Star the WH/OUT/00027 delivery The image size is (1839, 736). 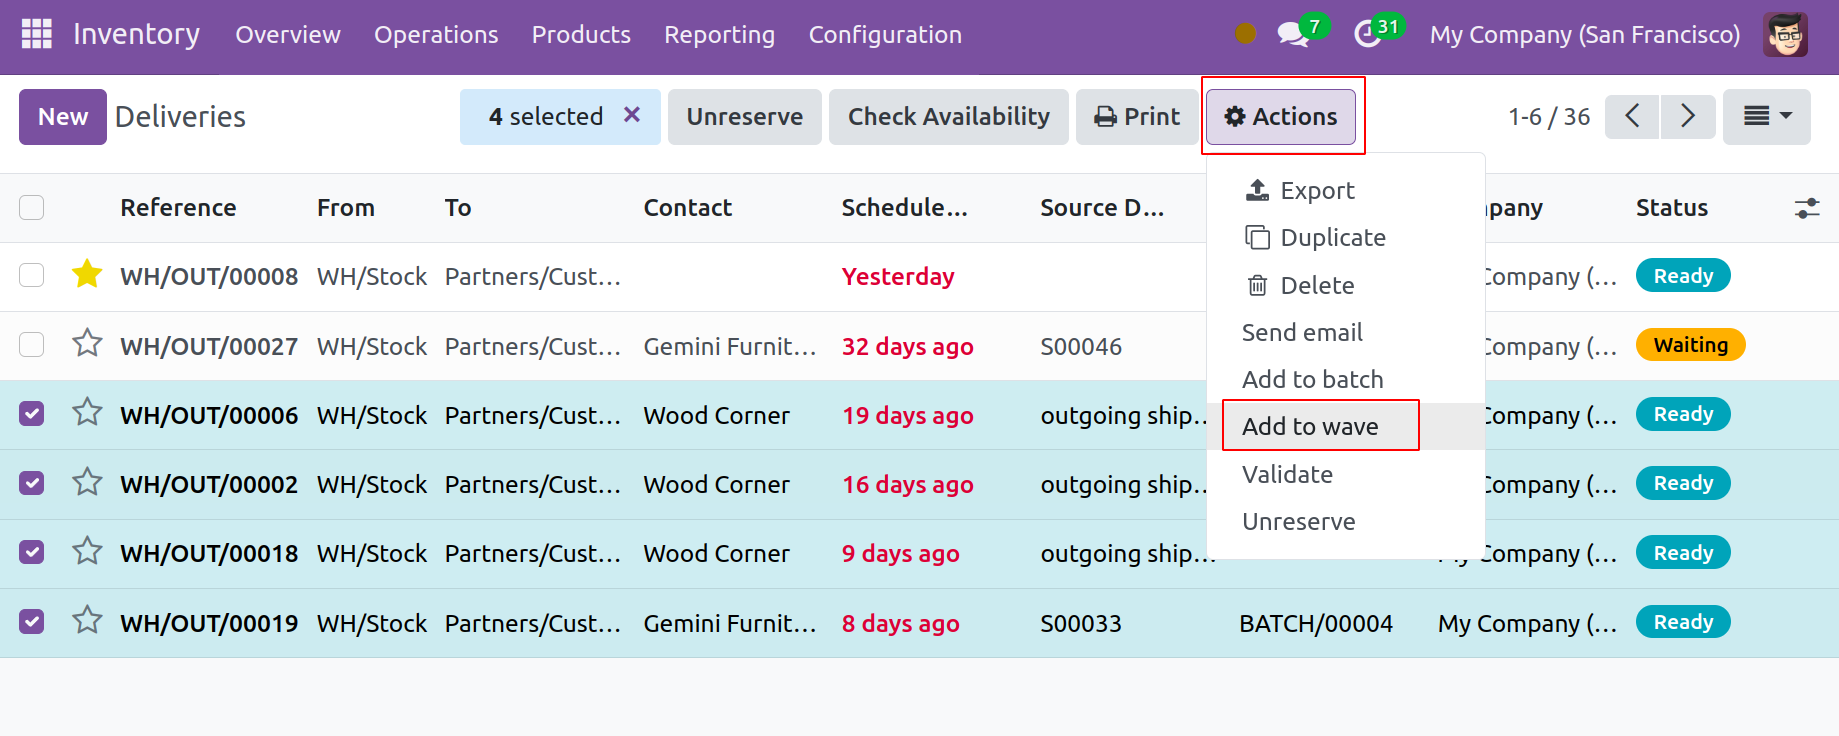[87, 345]
